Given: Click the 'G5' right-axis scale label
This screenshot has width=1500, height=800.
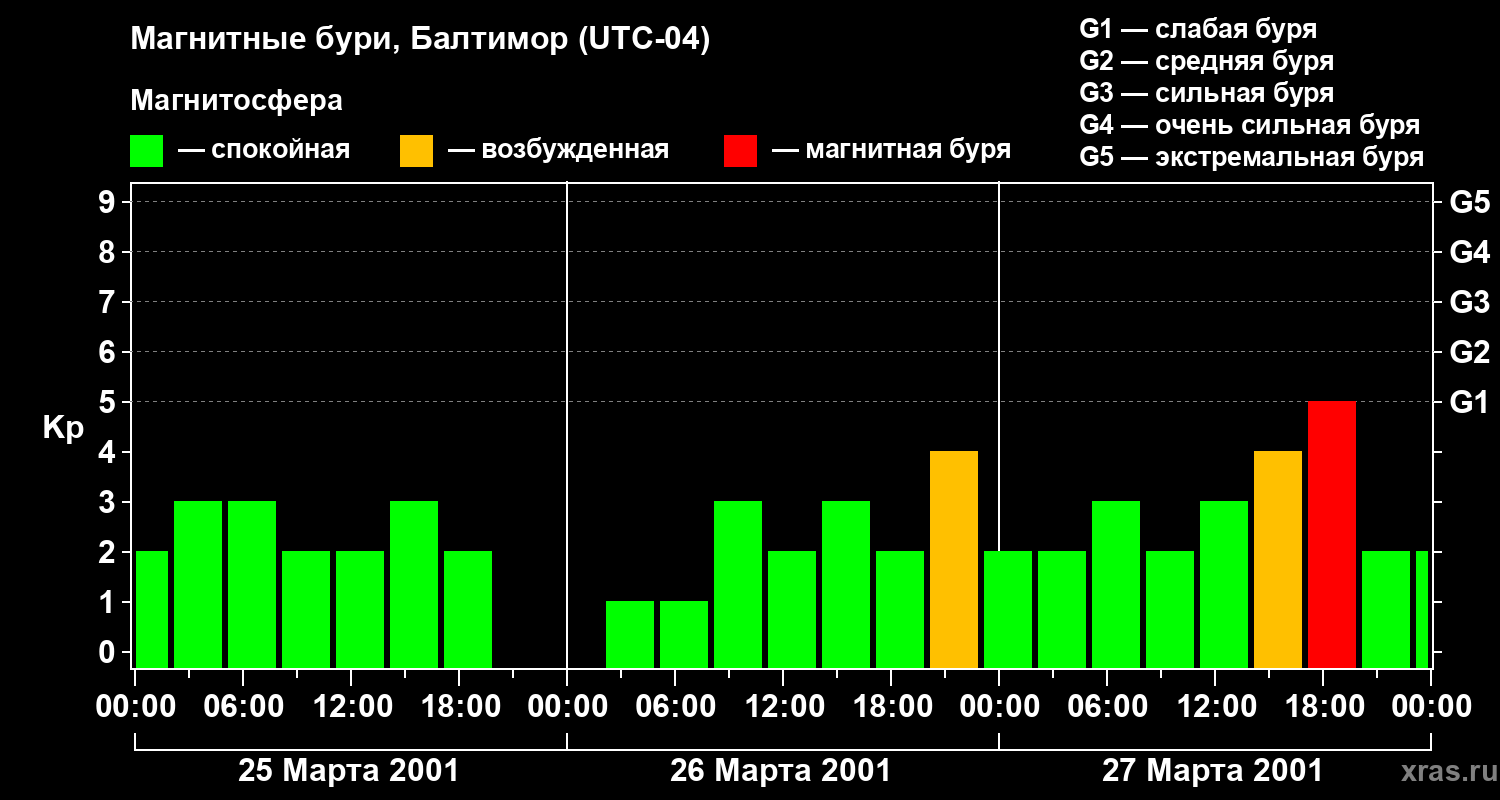Looking at the screenshot, I should point(1470,202).
